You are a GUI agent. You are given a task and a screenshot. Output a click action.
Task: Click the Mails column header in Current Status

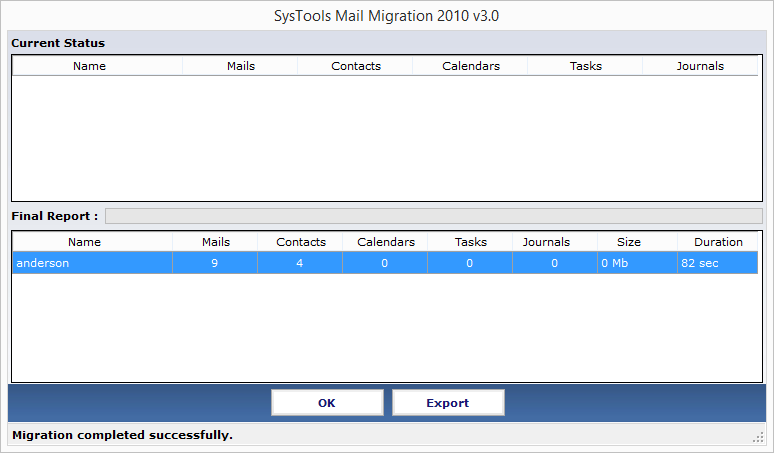(240, 66)
